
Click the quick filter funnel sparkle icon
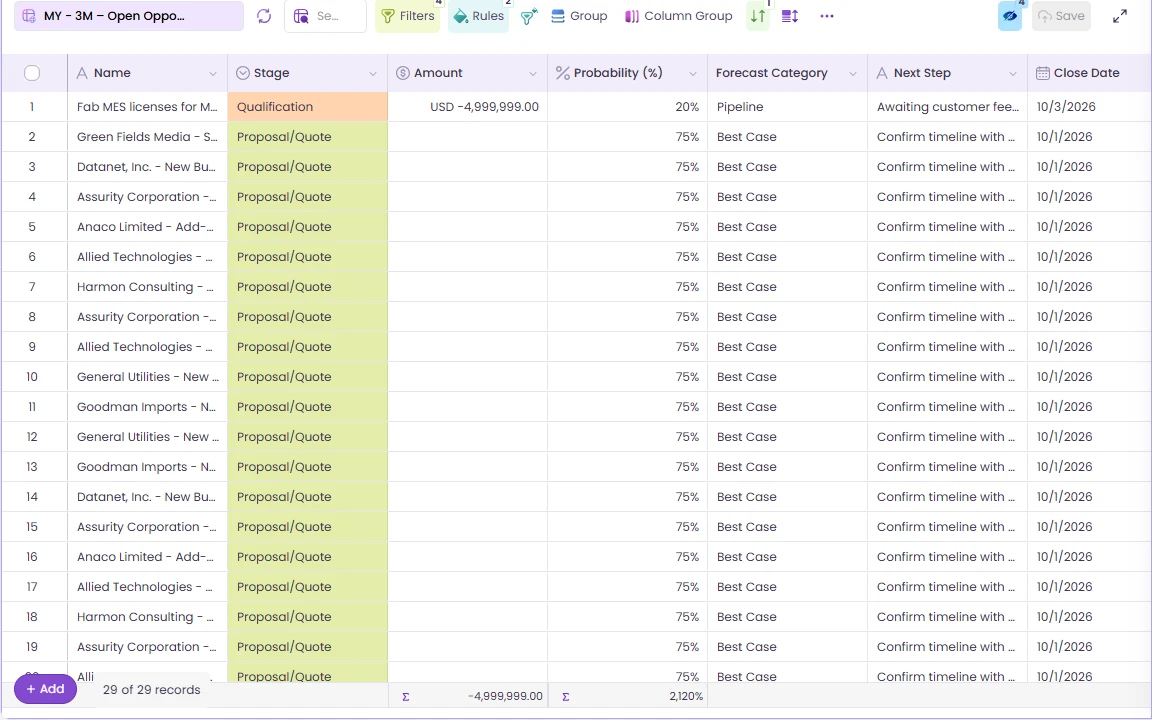point(529,16)
